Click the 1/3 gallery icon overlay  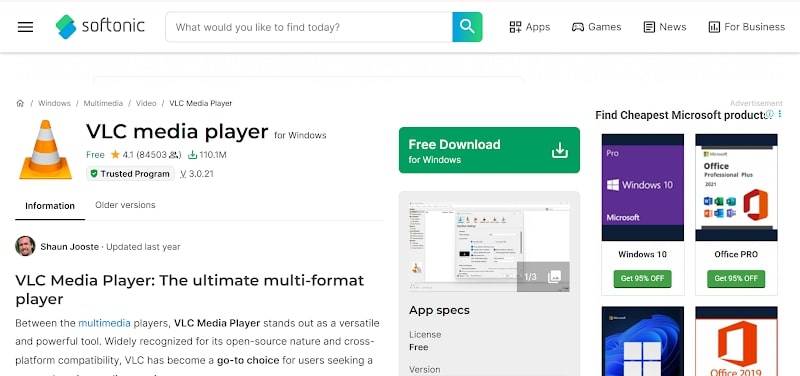tap(543, 277)
